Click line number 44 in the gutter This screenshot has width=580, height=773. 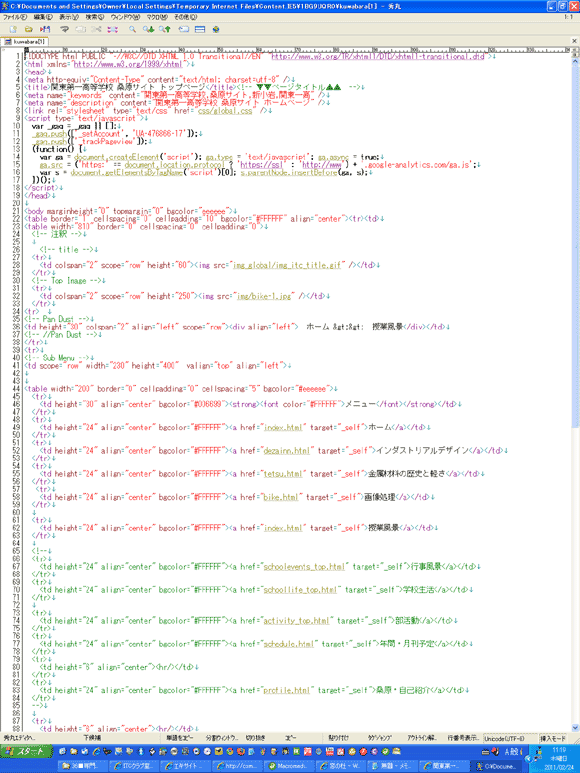click(16, 389)
